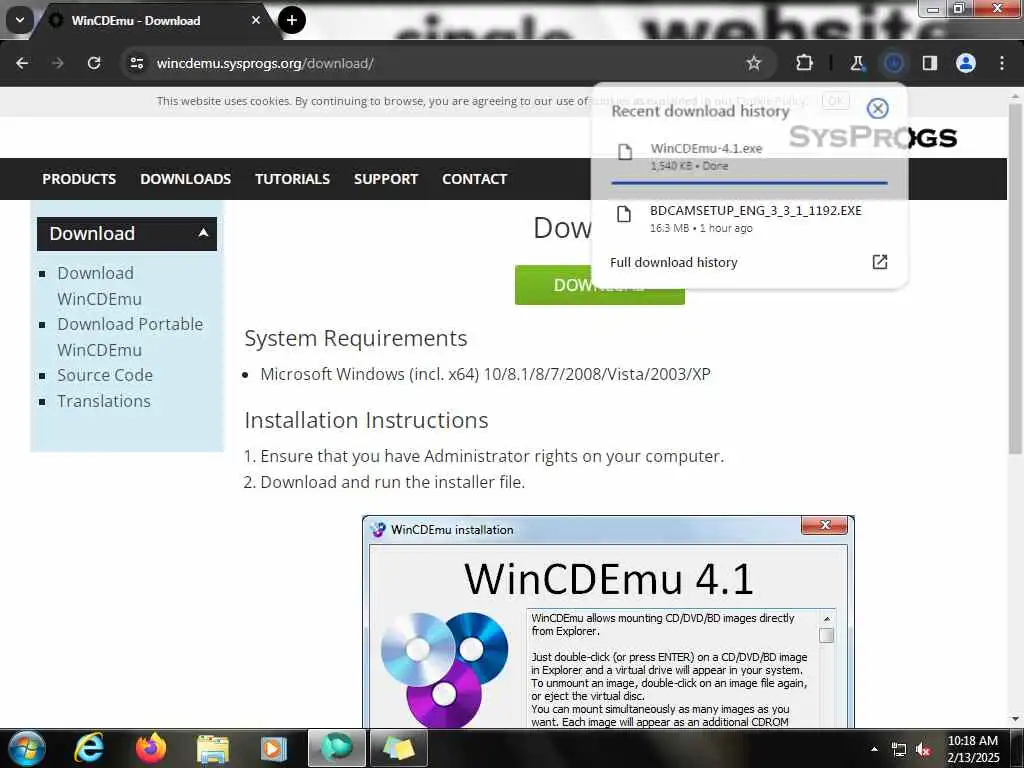Open the sticky notes taskbar icon

click(398, 748)
